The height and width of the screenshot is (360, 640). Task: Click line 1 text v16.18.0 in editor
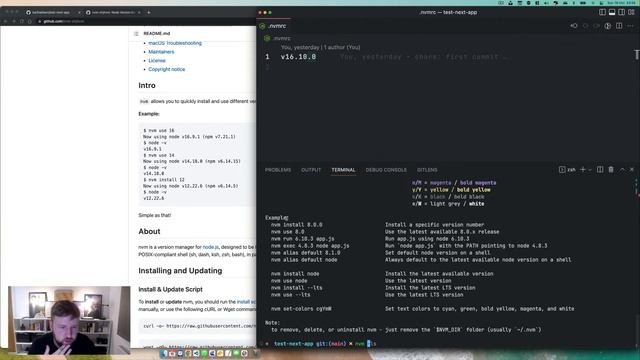[298, 57]
